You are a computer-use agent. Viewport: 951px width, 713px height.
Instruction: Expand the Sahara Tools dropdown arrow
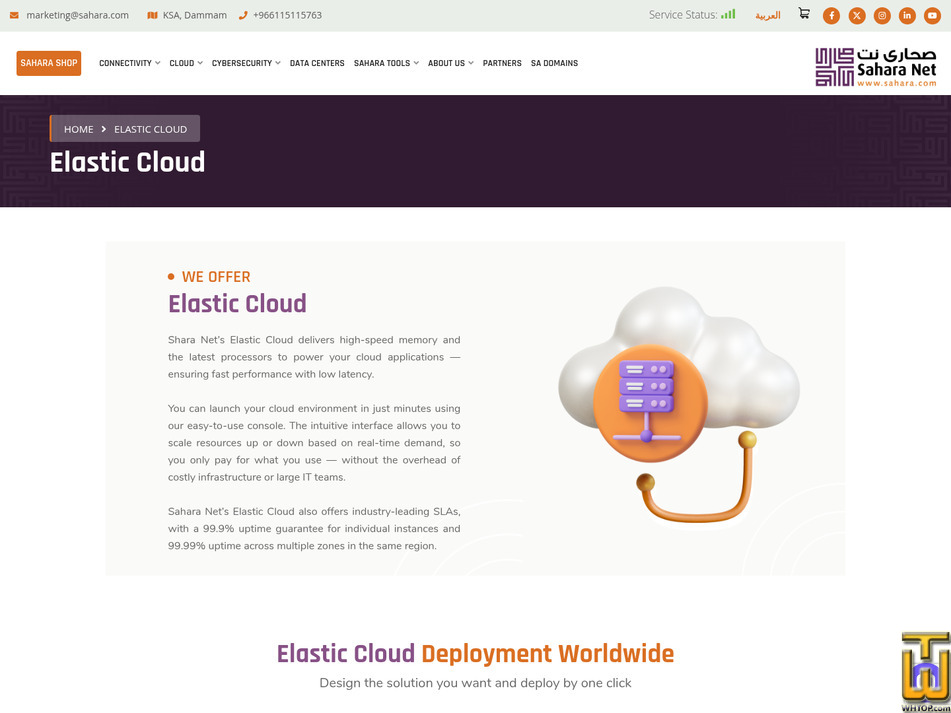point(416,63)
